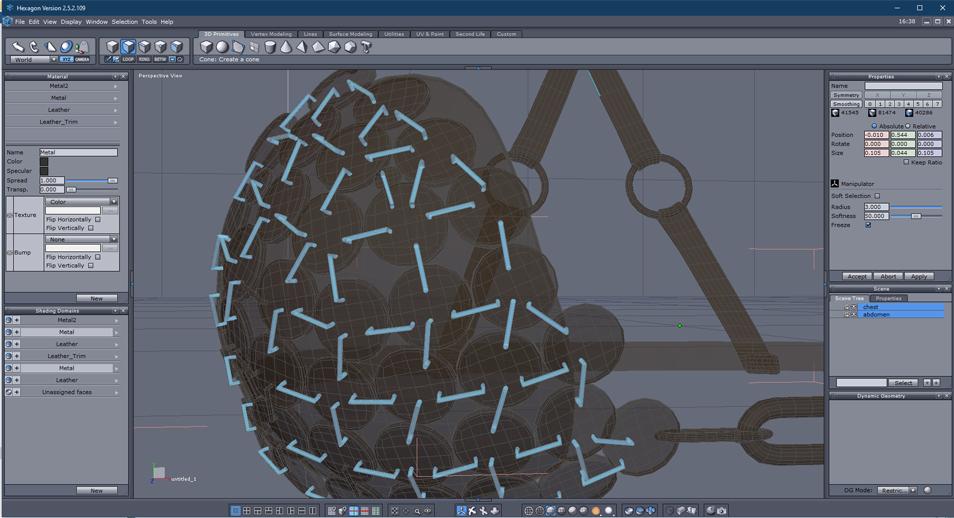Viewport: 954px width, 518px height.
Task: Click the orange smooth shading sphere
Action: click(x=596, y=511)
